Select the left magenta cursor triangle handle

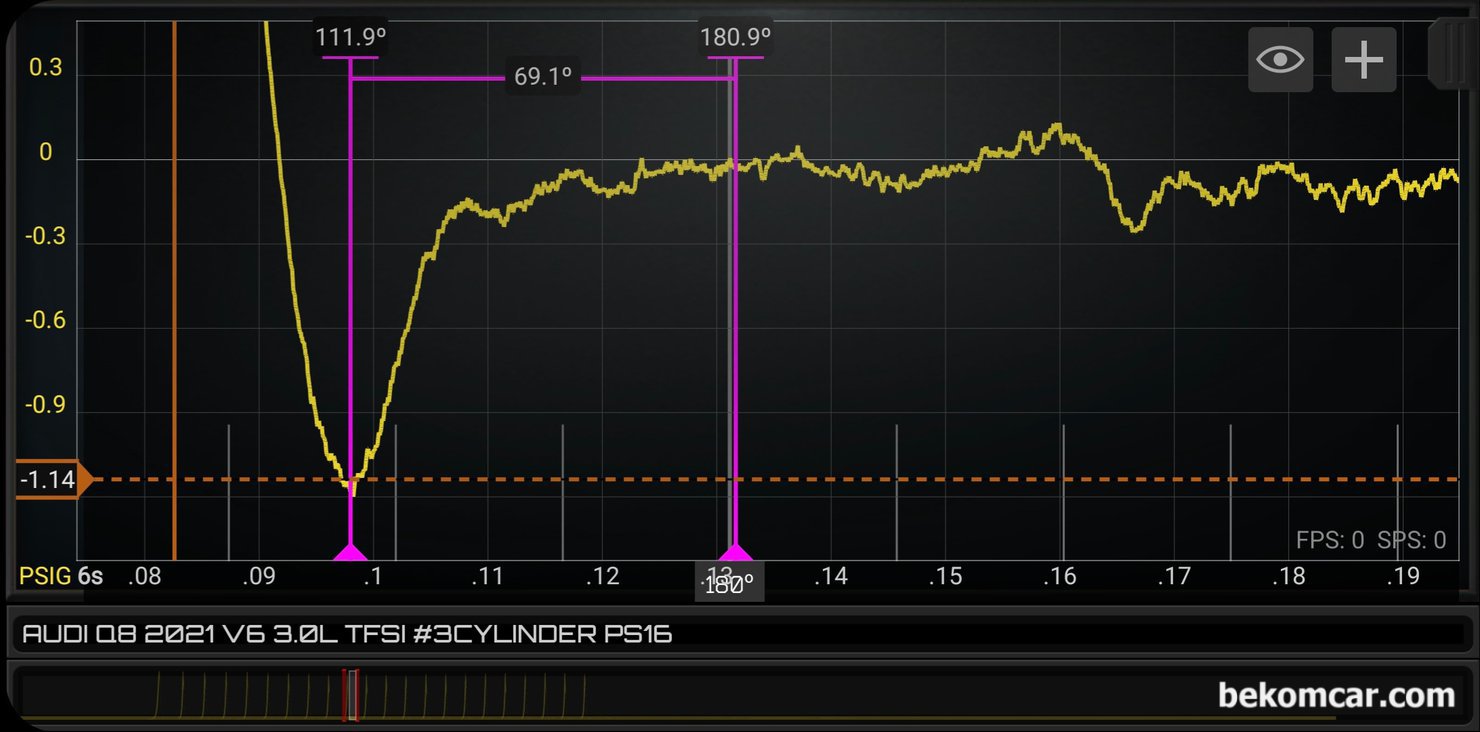[x=350, y=552]
